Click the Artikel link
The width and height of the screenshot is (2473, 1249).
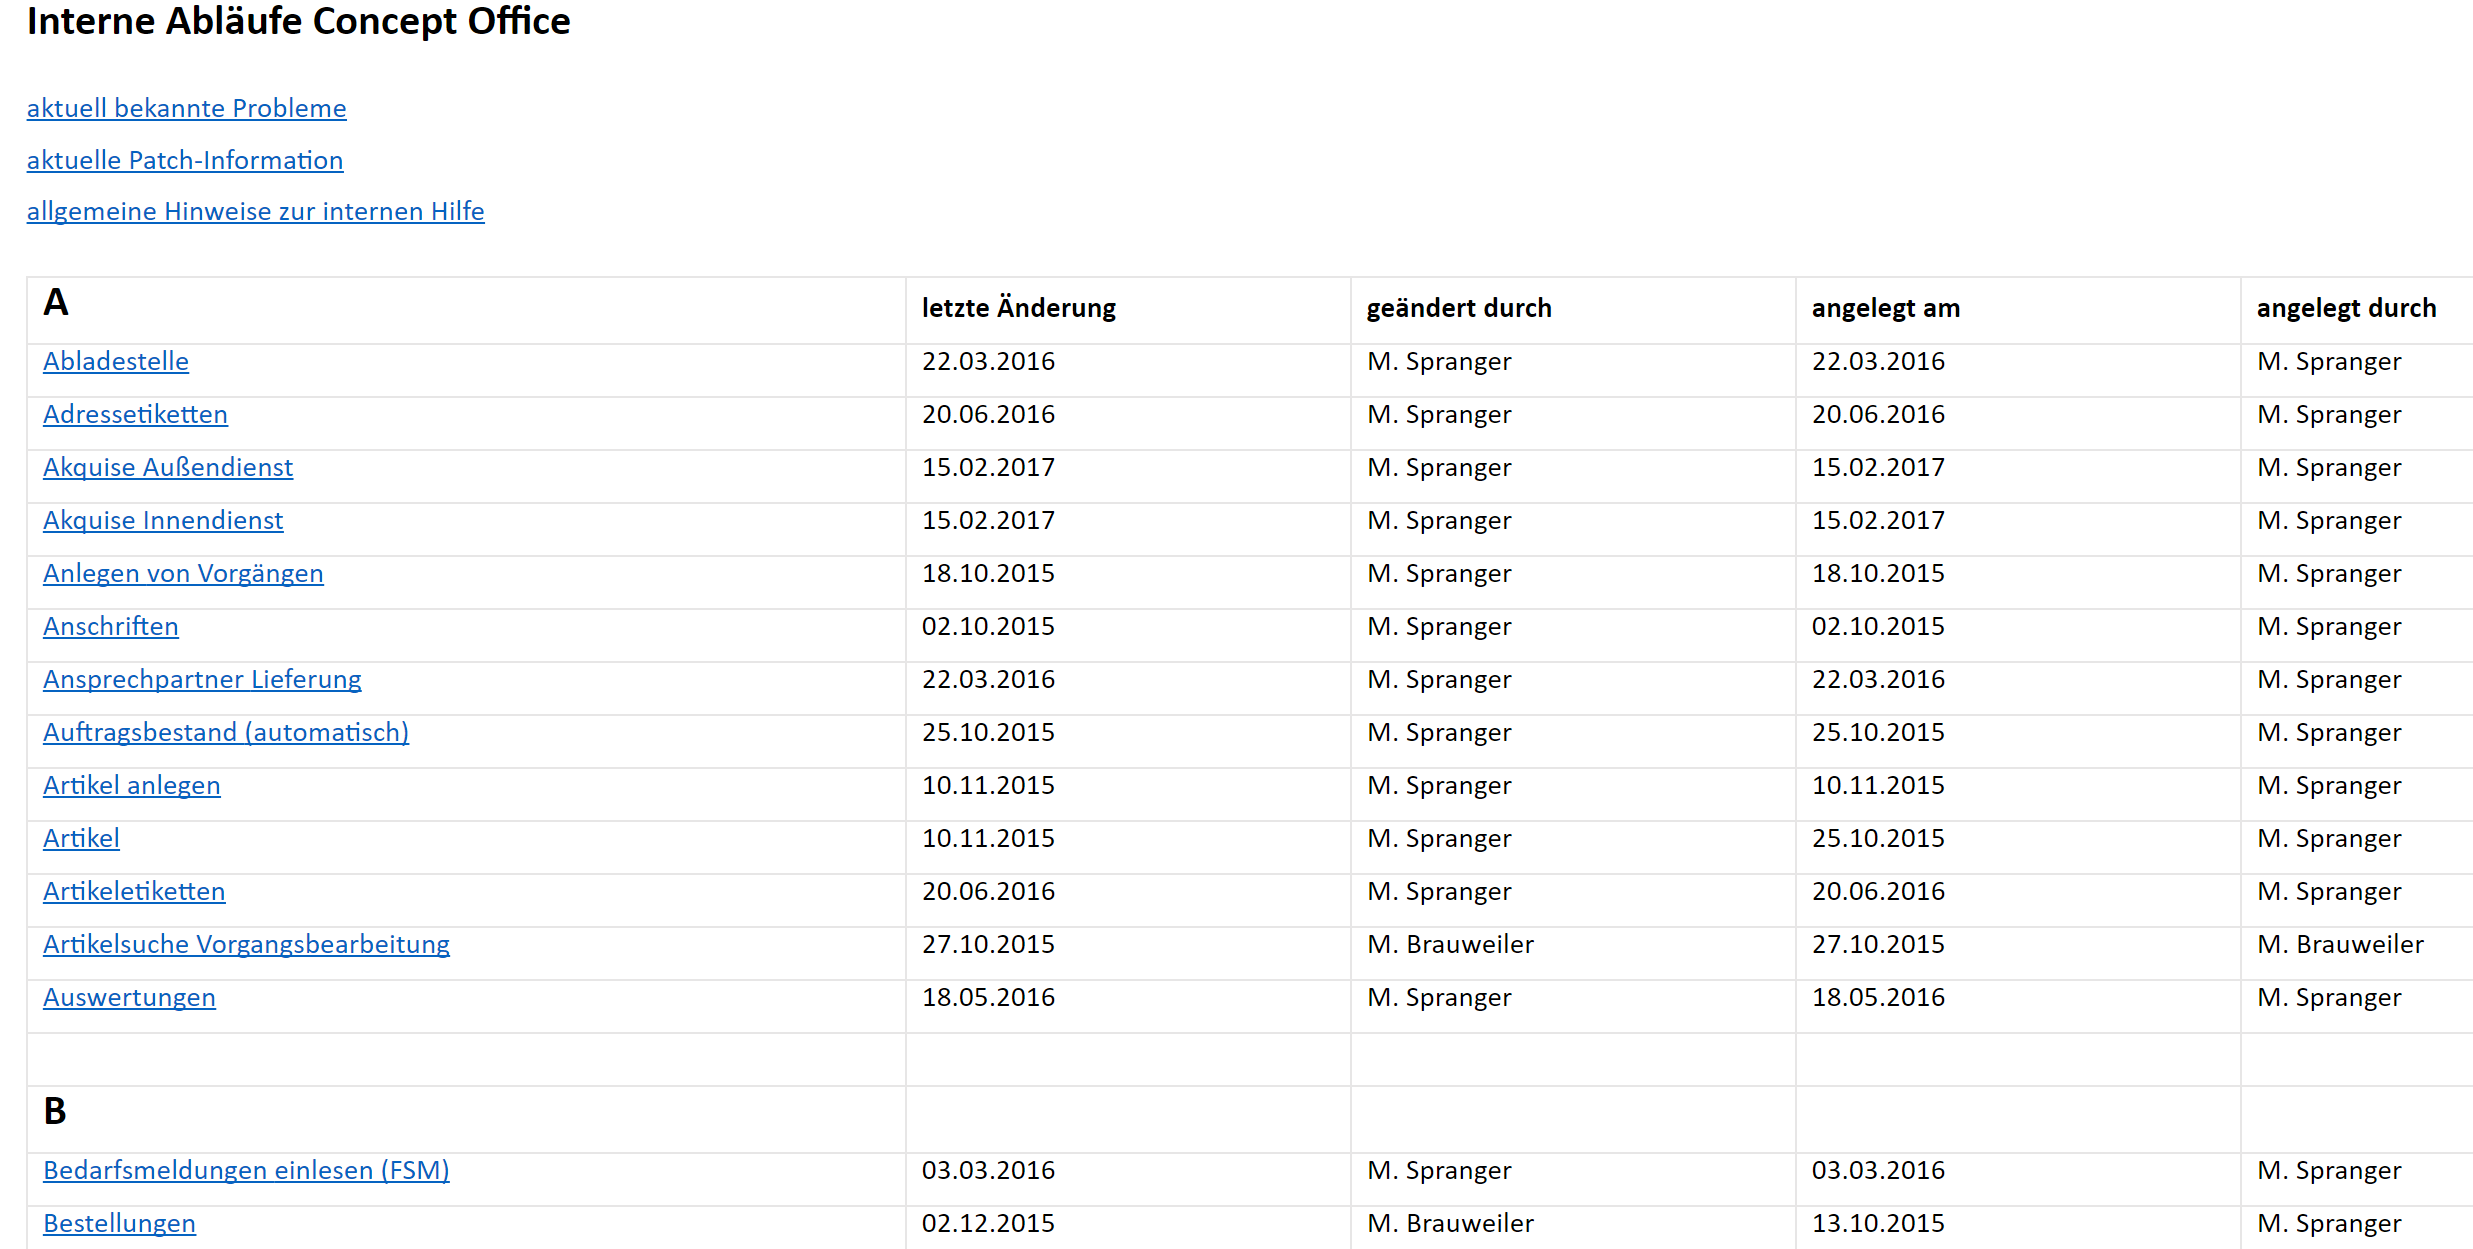[x=81, y=838]
